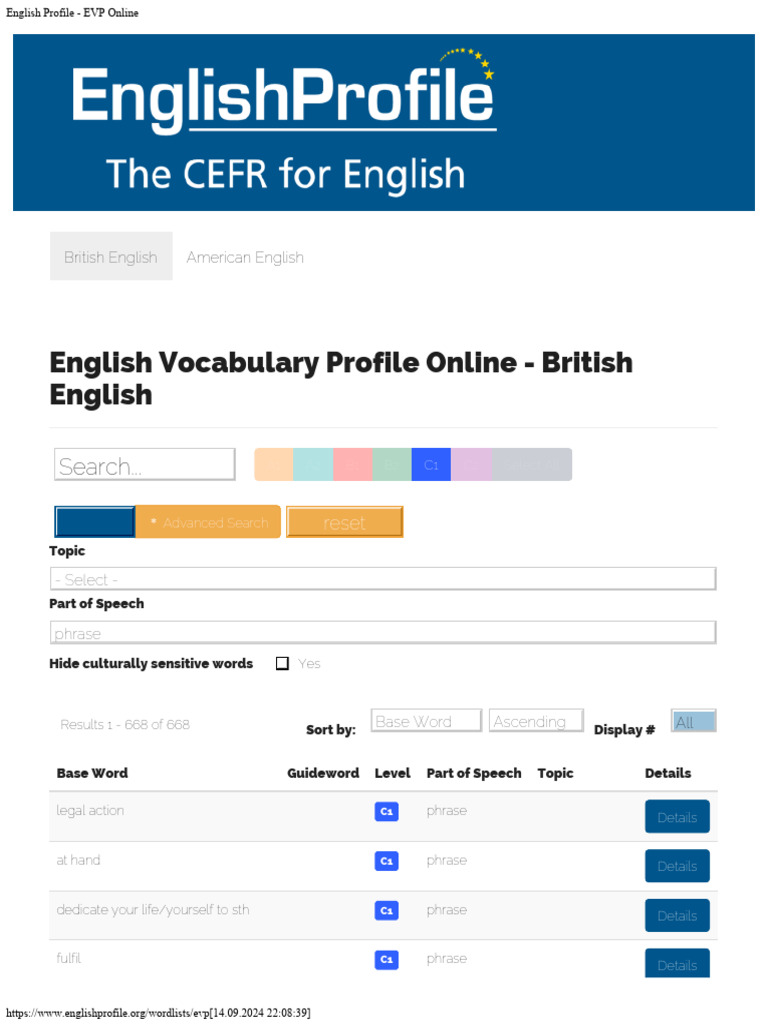Open the Part of Speech dropdown
Screen dimensions: 768x1024
[383, 633]
